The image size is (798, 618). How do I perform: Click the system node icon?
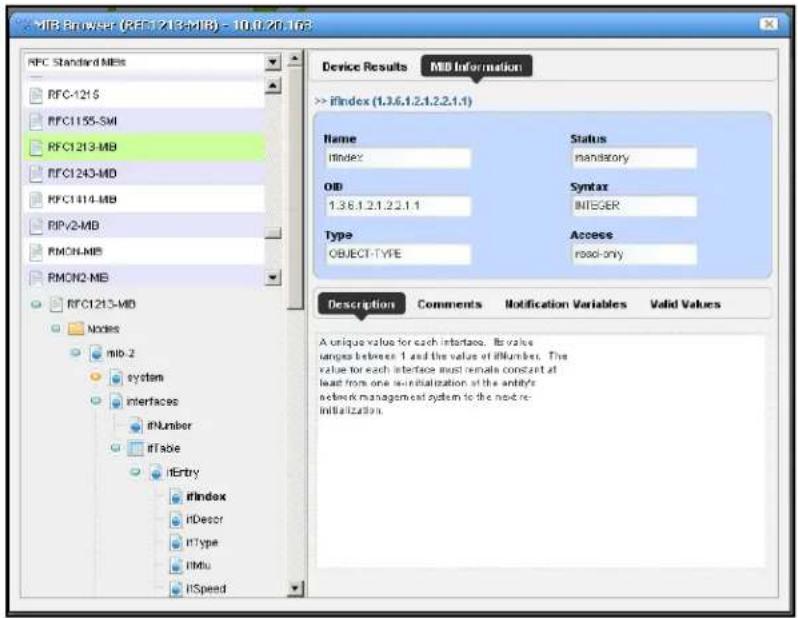(116, 377)
